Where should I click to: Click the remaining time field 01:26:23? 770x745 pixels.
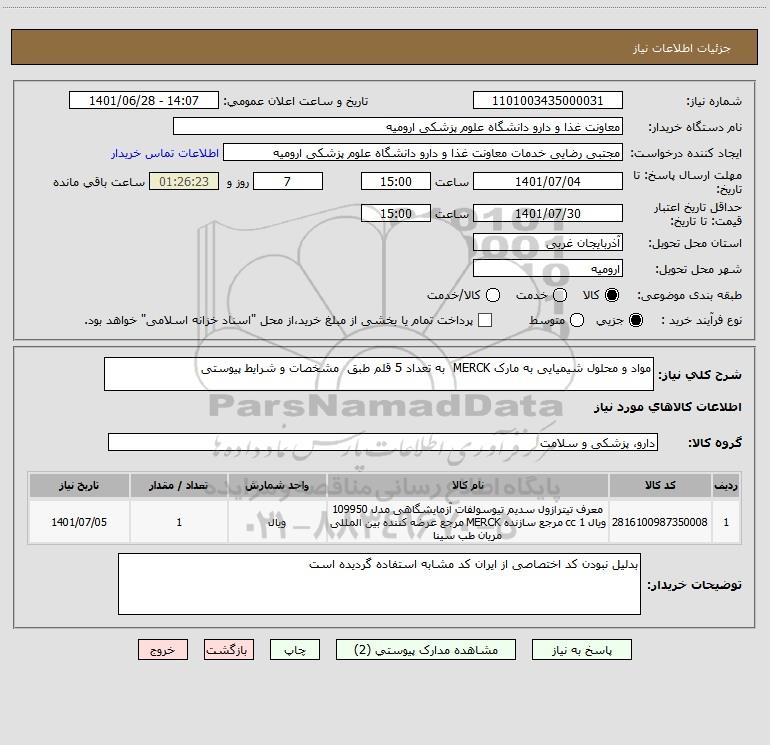tap(184, 181)
